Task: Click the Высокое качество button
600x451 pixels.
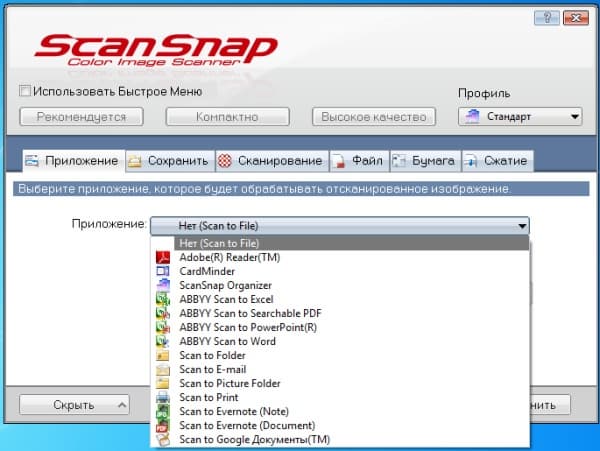Action: 374,117
